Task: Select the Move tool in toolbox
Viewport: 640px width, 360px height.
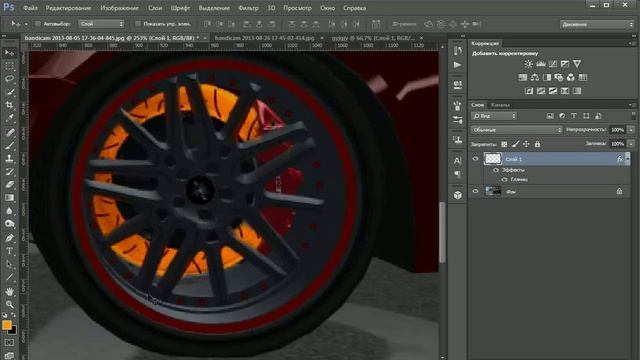Action: point(9,52)
